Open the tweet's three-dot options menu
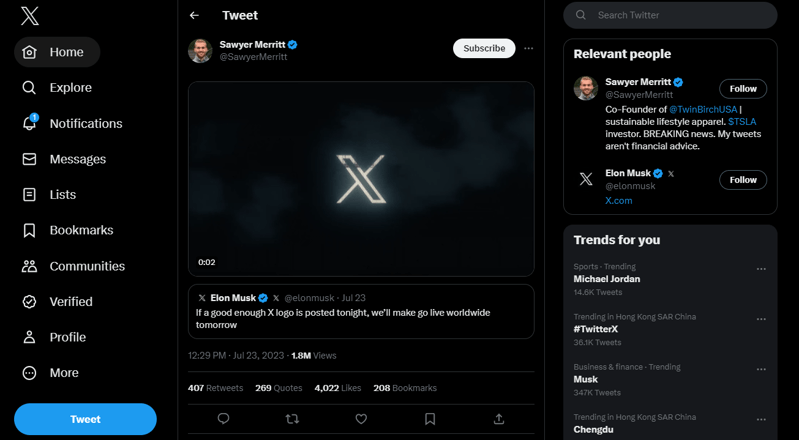This screenshot has width=799, height=440. click(x=528, y=48)
